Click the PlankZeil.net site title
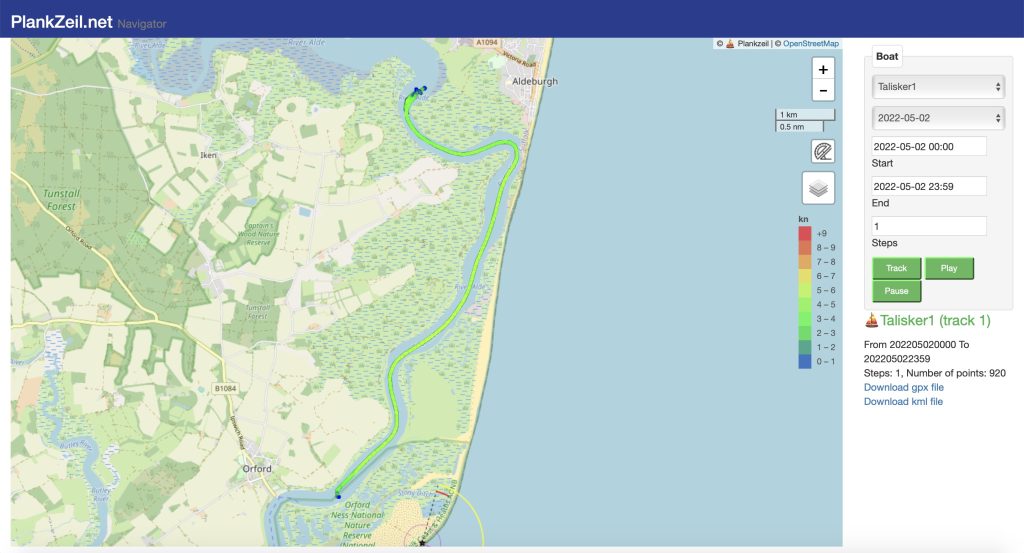The width and height of the screenshot is (1024, 553). [x=62, y=22]
